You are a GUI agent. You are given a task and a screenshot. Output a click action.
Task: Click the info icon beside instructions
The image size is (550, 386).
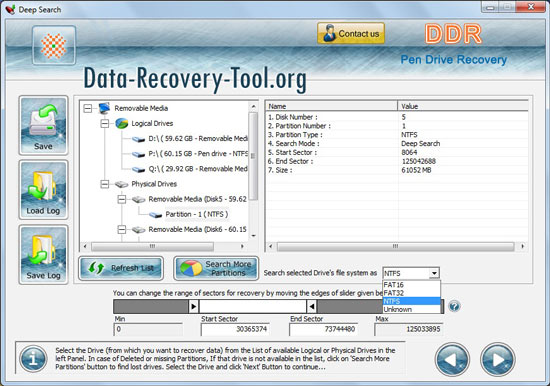coord(33,359)
